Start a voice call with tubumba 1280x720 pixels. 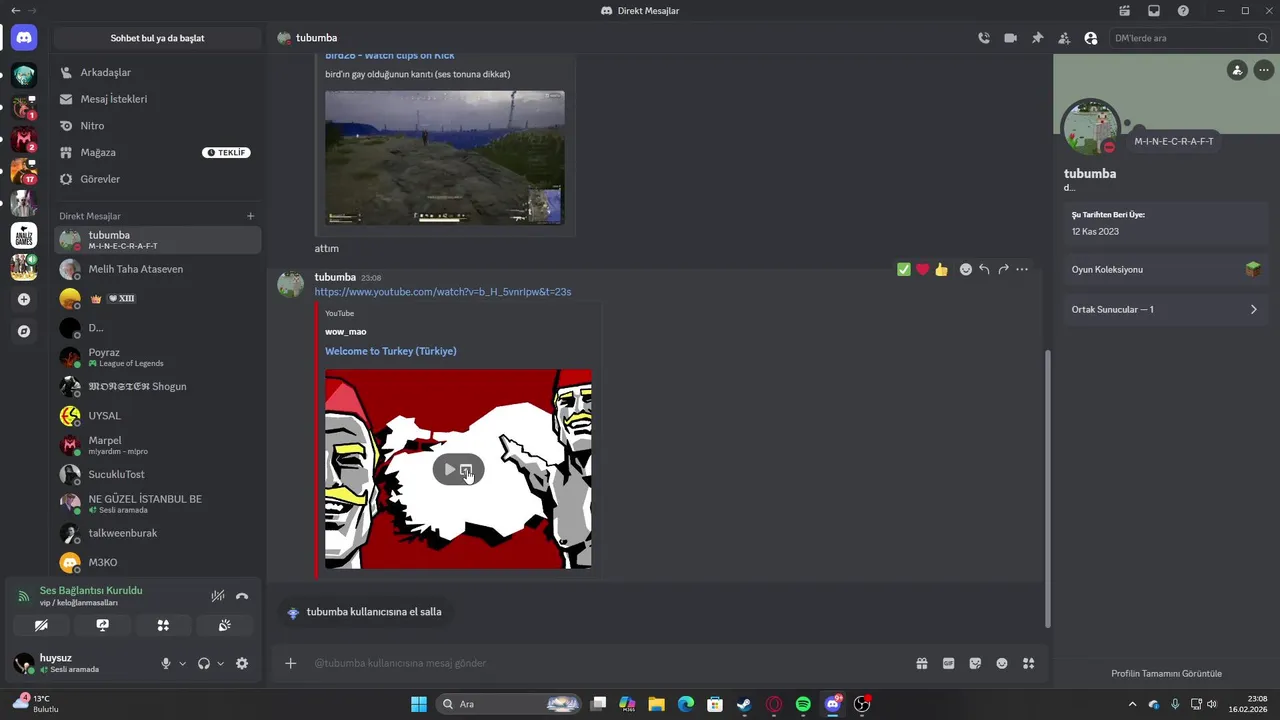point(984,38)
